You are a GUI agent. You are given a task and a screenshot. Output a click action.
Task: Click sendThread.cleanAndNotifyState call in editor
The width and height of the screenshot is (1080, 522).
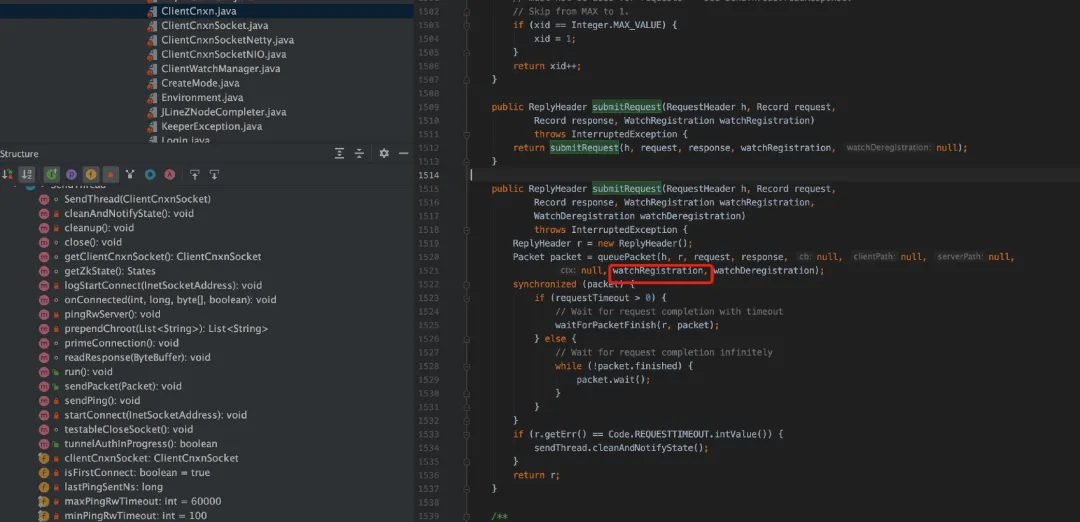(619, 448)
